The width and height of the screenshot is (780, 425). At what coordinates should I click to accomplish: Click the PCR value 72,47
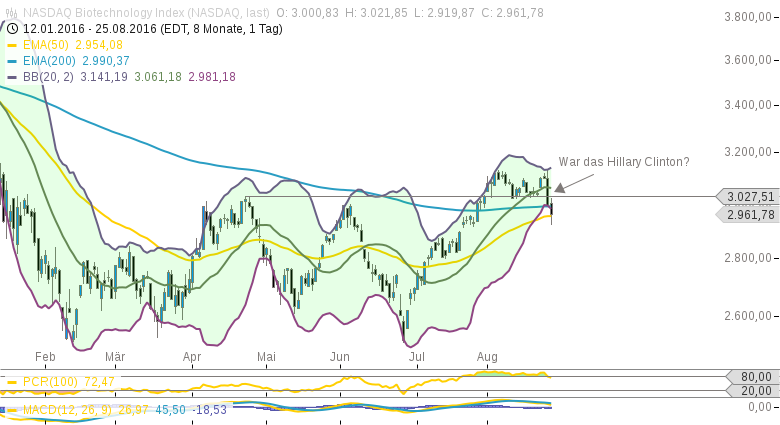click(x=99, y=382)
